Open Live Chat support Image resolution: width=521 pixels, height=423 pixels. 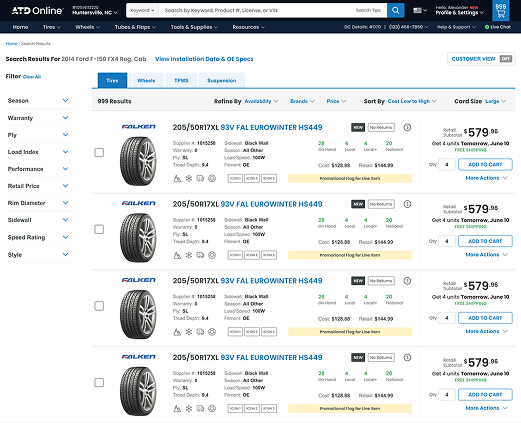tap(498, 27)
